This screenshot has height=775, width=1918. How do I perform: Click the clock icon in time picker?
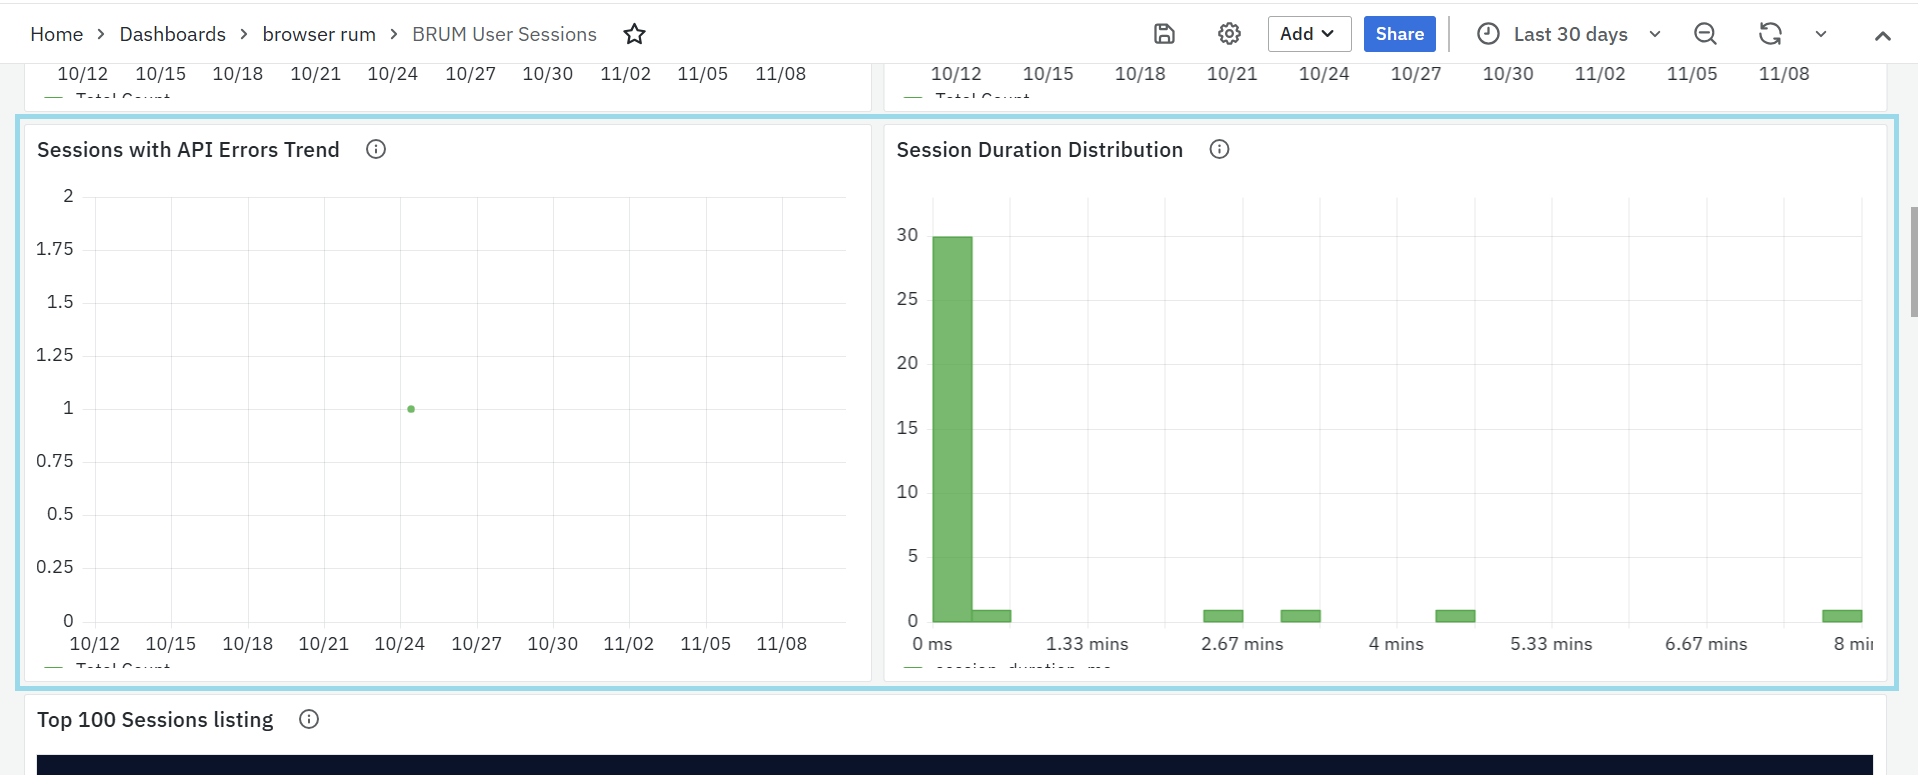[1488, 34]
